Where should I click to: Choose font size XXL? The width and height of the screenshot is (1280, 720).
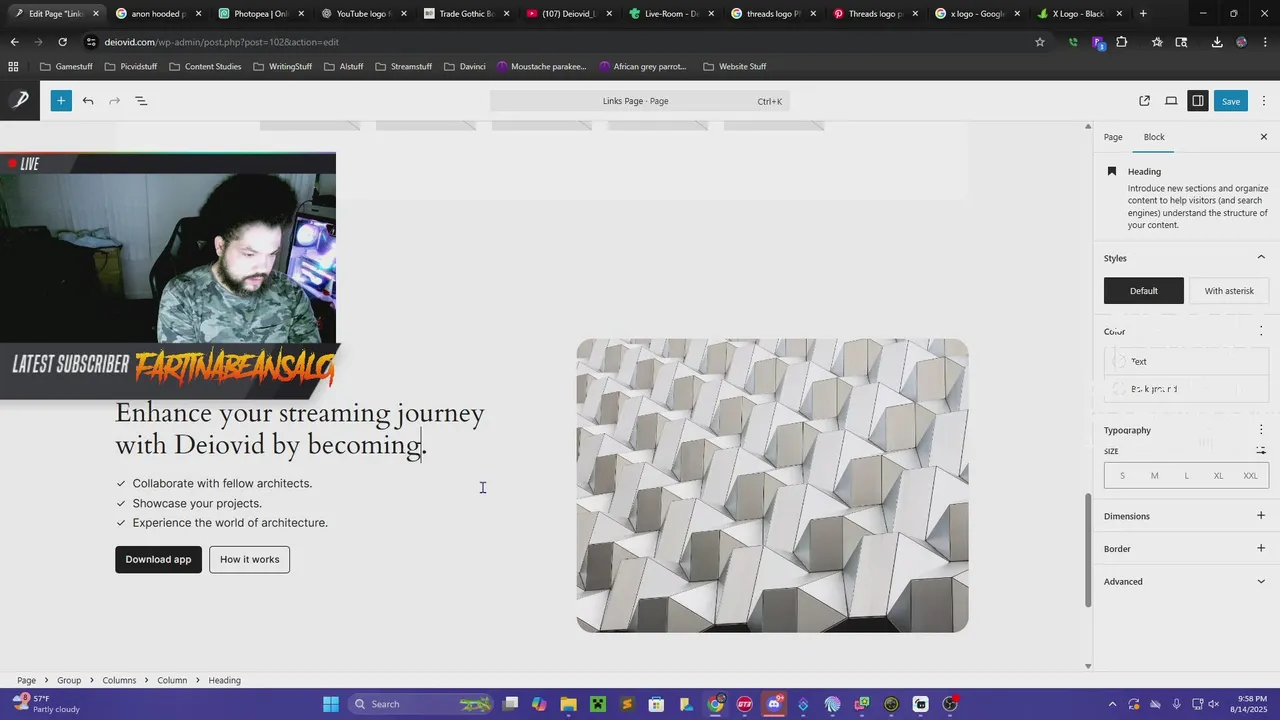coord(1250,476)
